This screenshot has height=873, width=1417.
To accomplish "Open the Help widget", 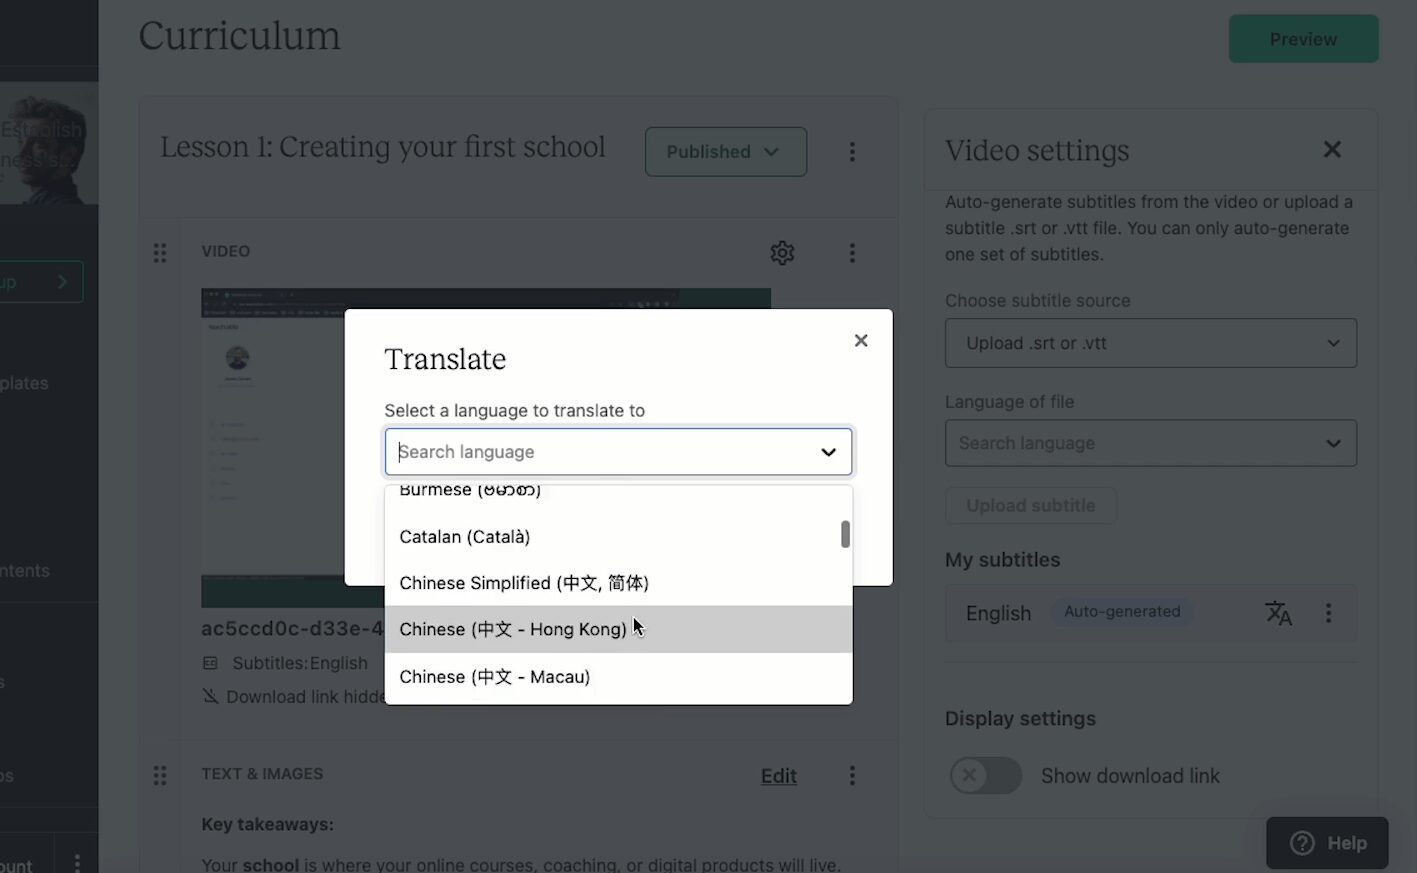I will (x=1327, y=842).
